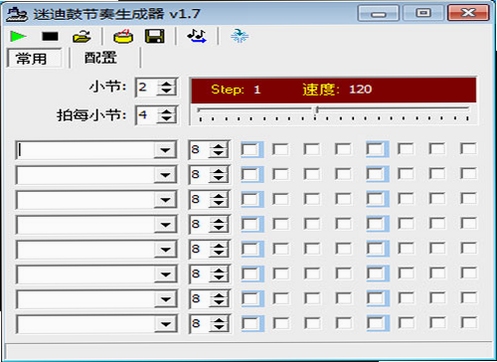Tick the fourth row's seventh step checkbox
The image size is (497, 362).
click(x=437, y=224)
